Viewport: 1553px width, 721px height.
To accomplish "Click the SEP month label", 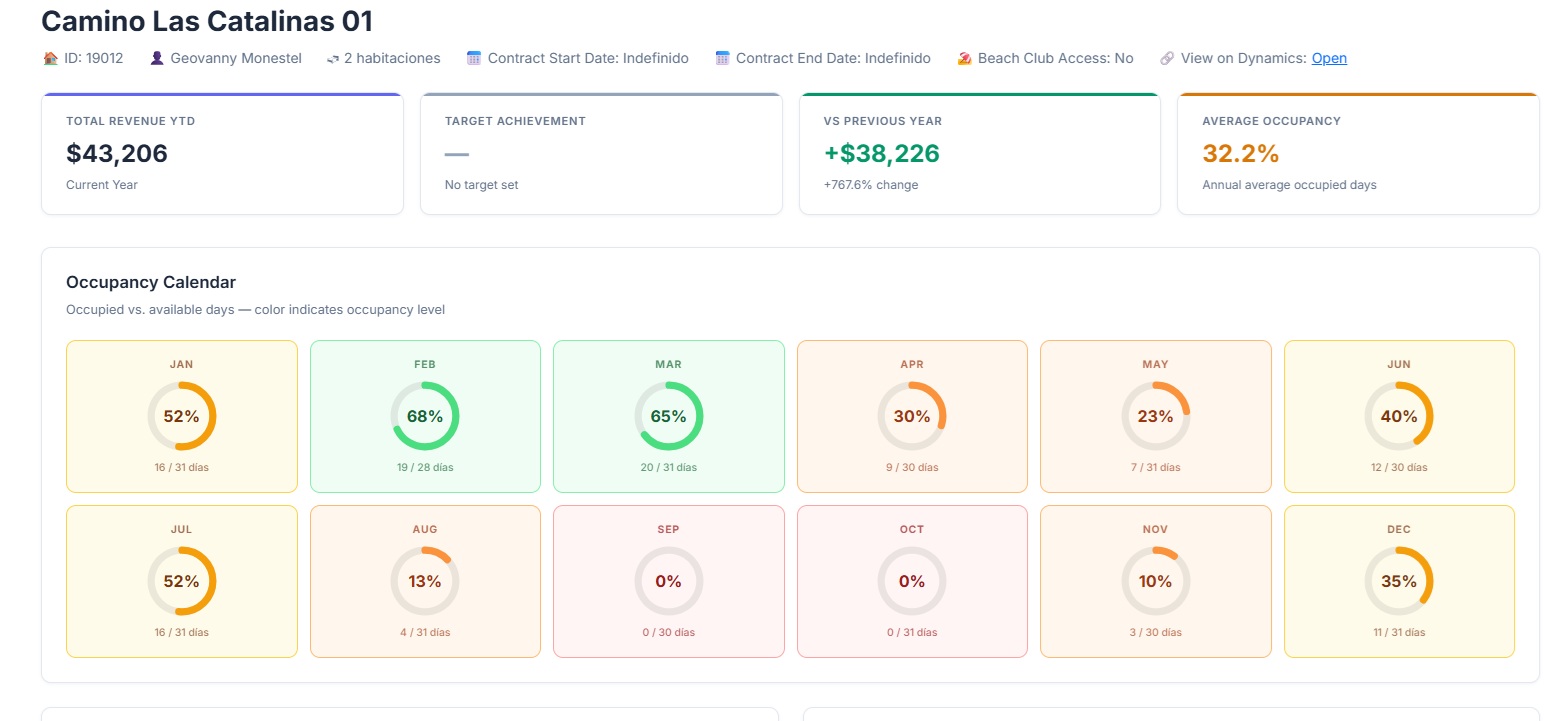I will (x=669, y=530).
